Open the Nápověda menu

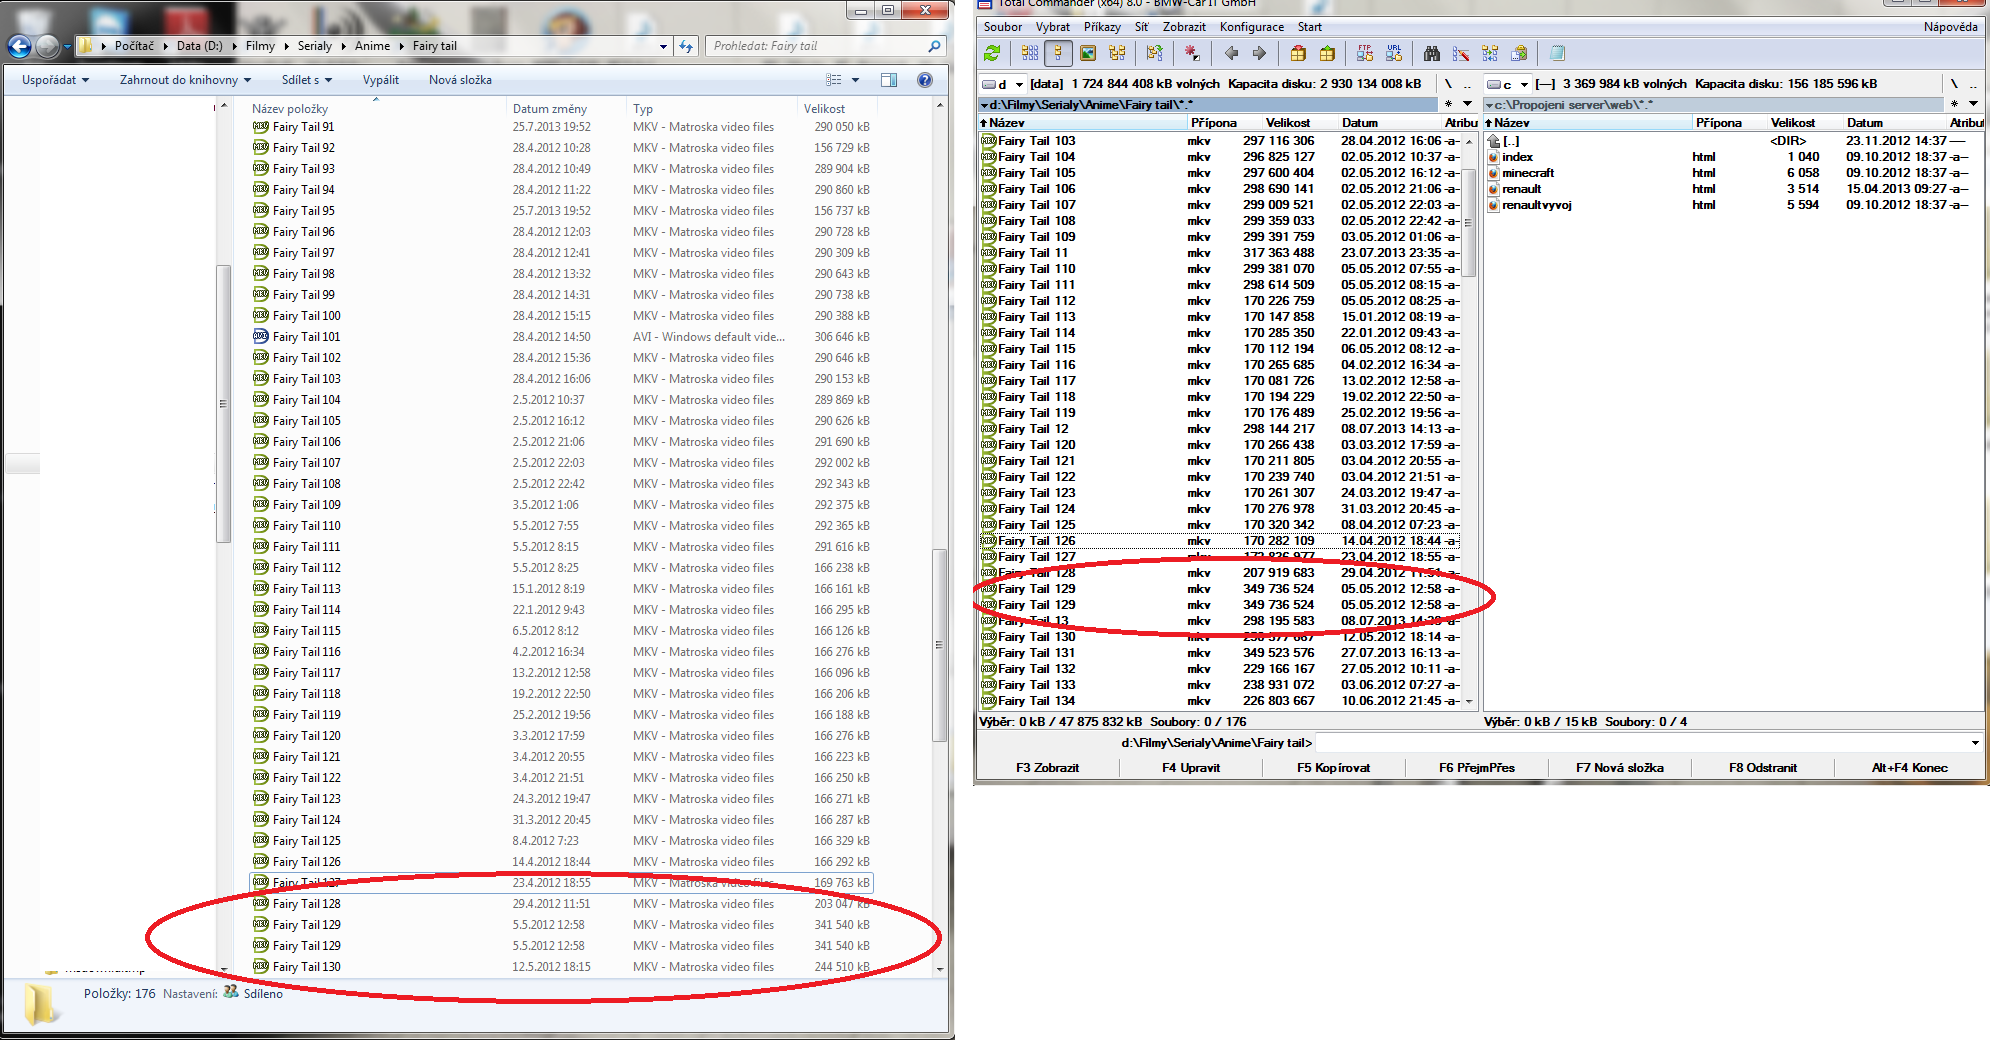(x=1950, y=27)
